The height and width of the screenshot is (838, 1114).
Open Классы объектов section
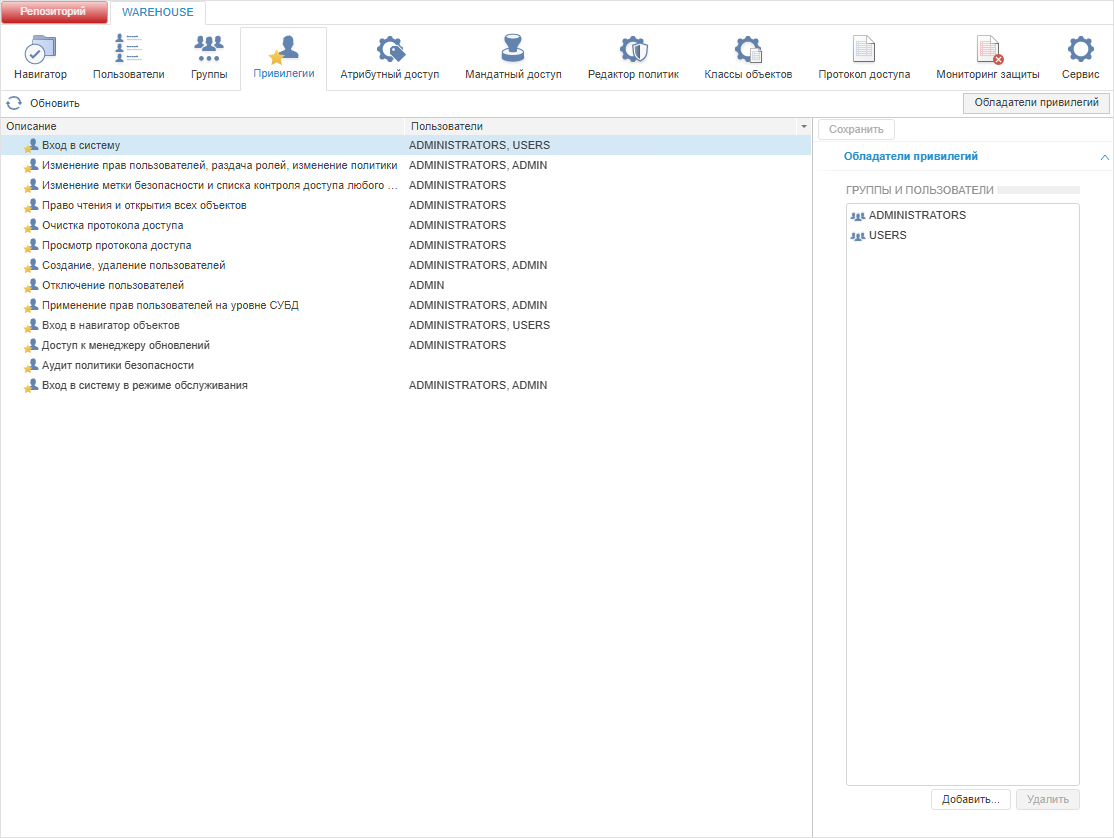pyautogui.click(x=748, y=58)
